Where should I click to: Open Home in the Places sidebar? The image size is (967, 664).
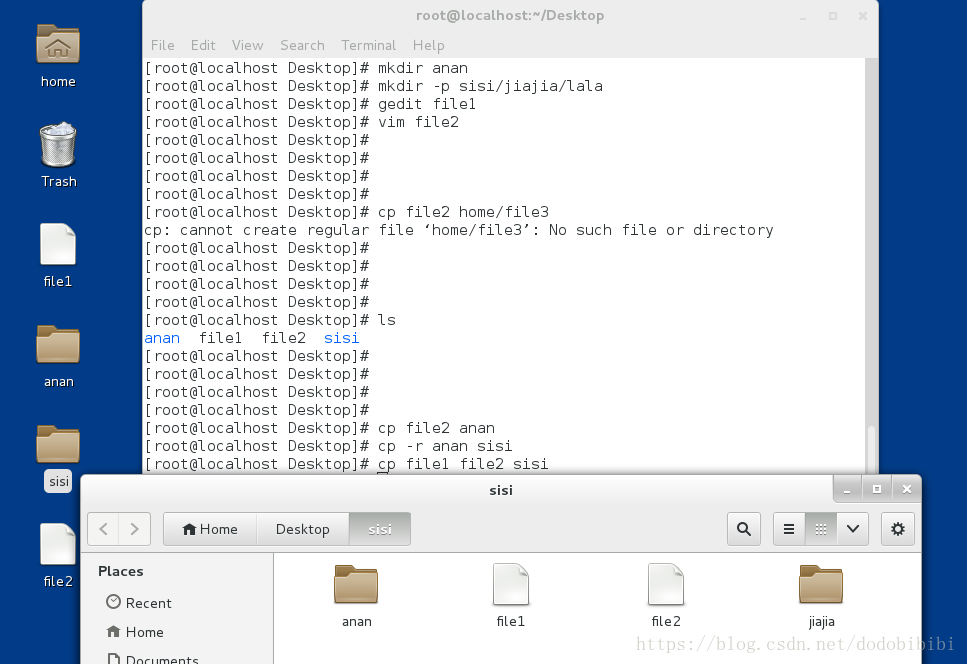(135, 632)
